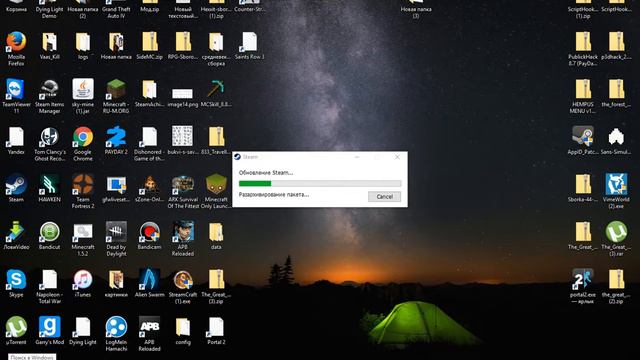The height and width of the screenshot is (360, 640).
Task: Open the portal2.exe shortcut icon
Action: click(582, 280)
